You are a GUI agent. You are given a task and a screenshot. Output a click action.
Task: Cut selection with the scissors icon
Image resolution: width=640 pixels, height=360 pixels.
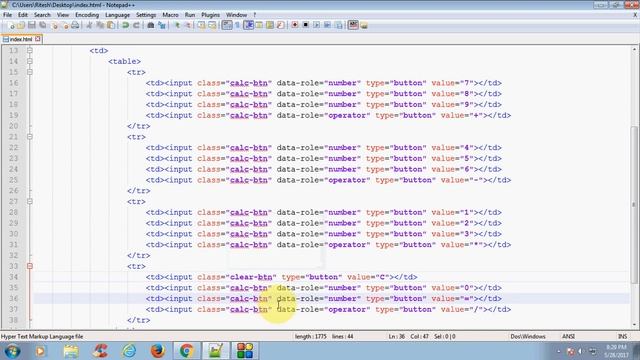(89, 25)
